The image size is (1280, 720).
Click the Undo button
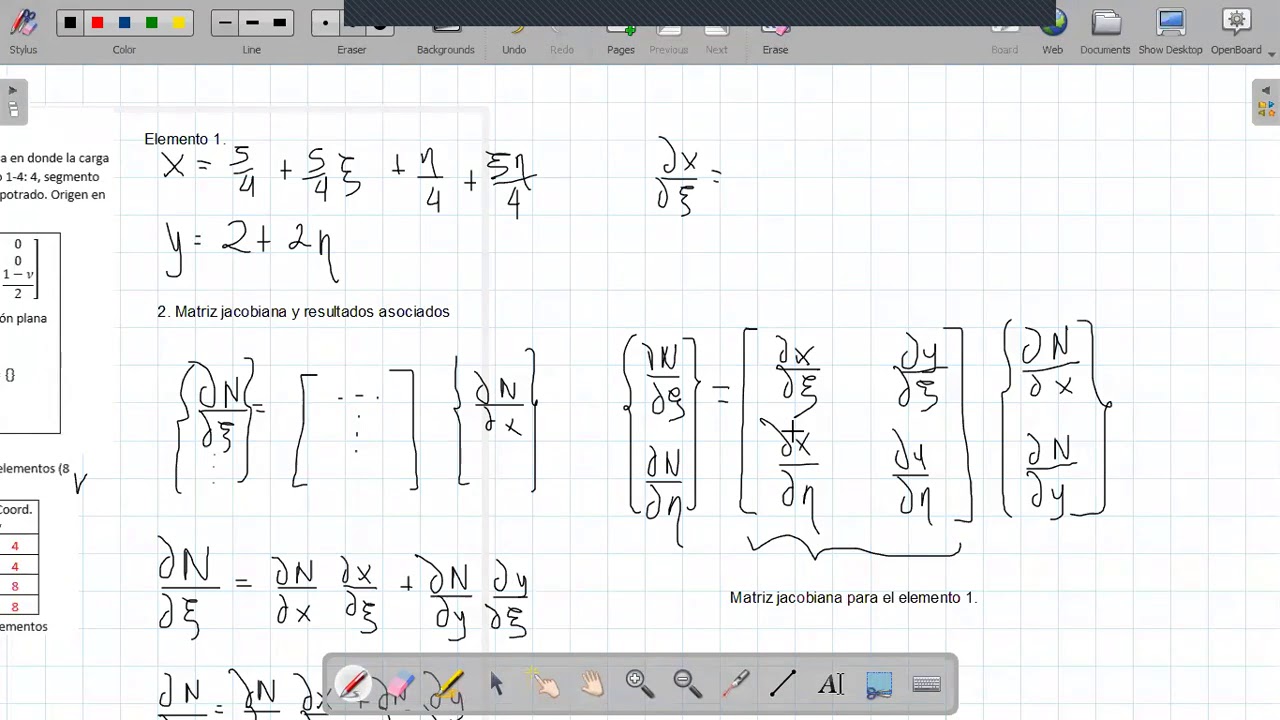pos(514,28)
